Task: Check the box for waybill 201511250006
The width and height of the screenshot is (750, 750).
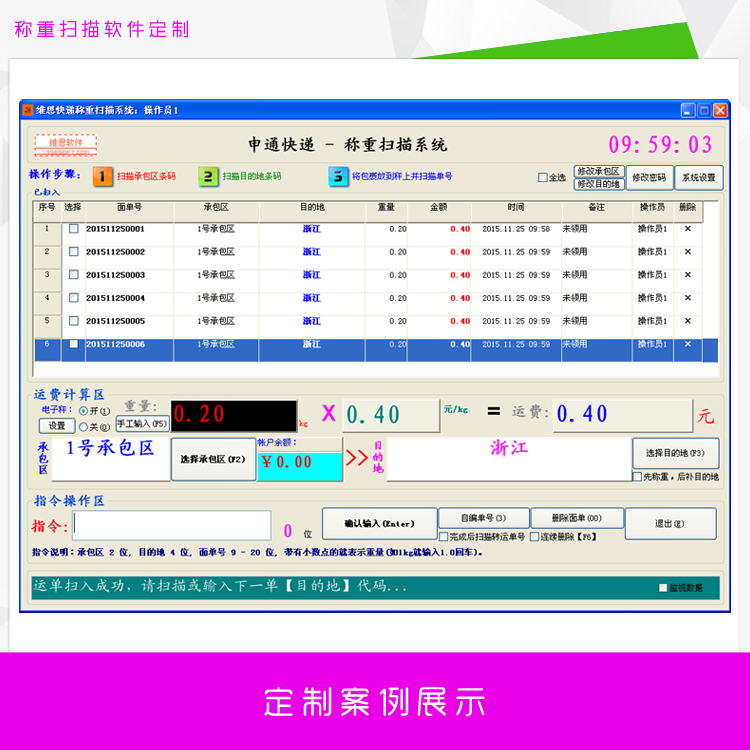Action: pos(74,344)
